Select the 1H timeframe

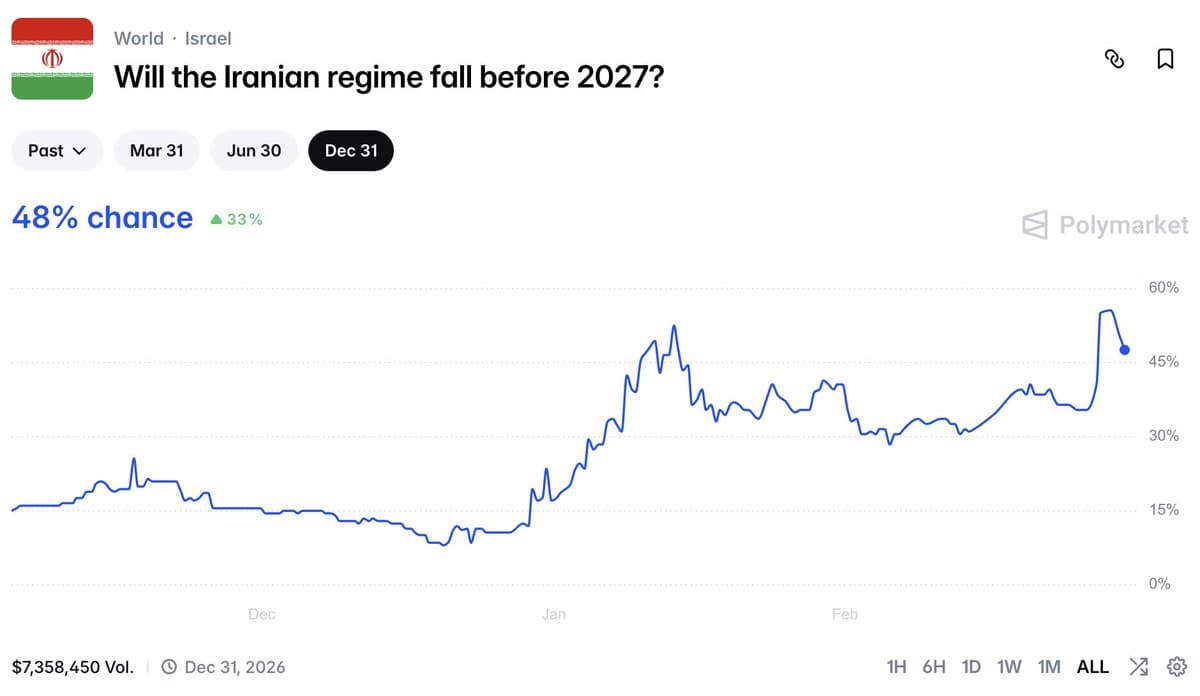897,666
